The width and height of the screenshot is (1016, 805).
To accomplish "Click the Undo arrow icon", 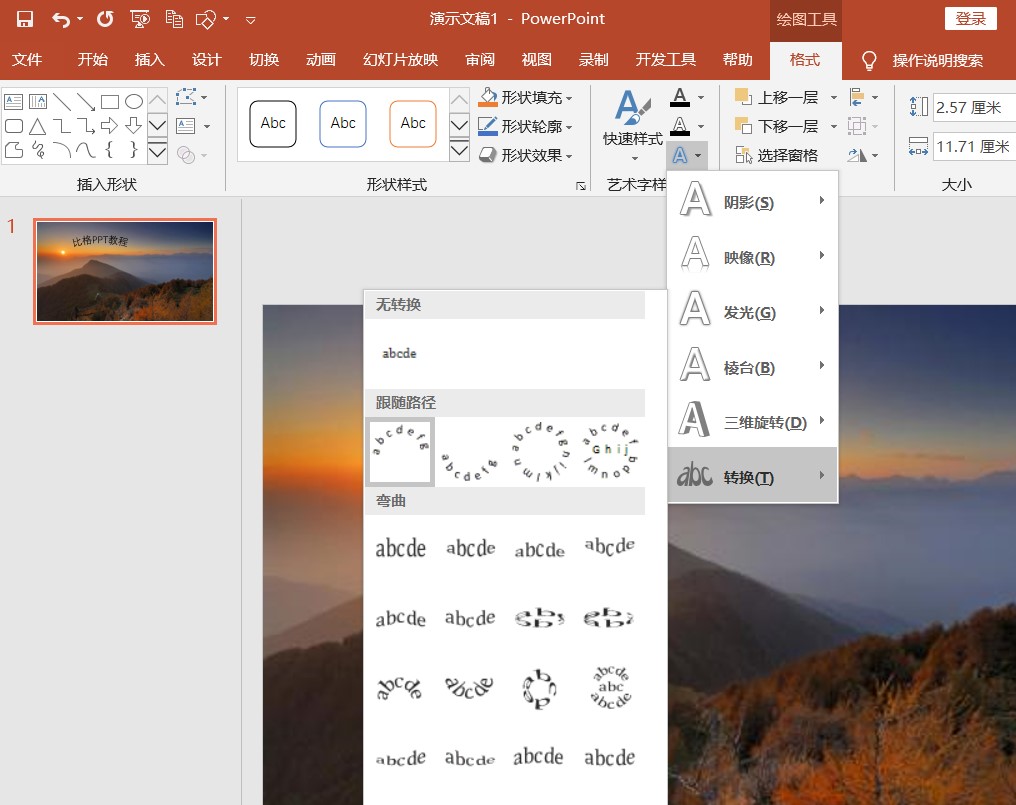I will tap(61, 19).
